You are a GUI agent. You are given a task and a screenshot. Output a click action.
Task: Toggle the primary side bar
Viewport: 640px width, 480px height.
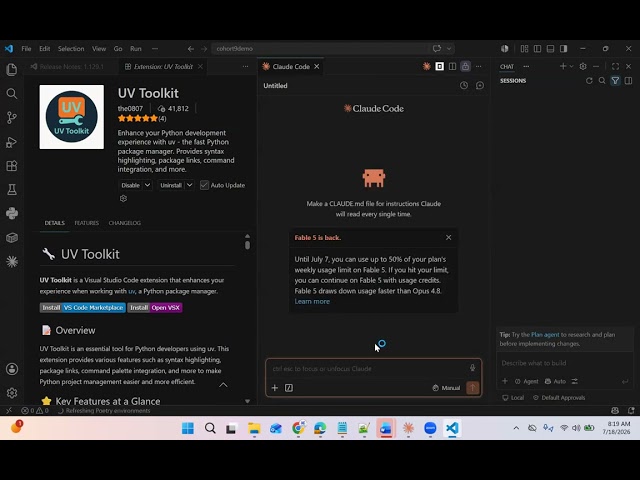538,49
